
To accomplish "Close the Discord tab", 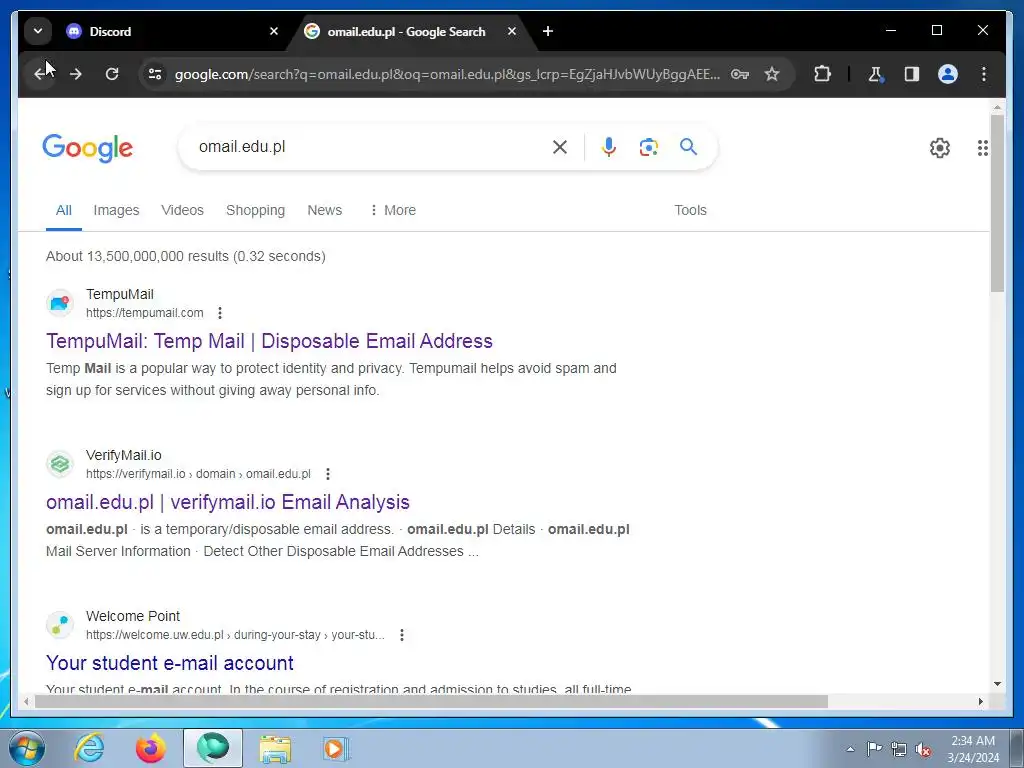I will tap(274, 31).
